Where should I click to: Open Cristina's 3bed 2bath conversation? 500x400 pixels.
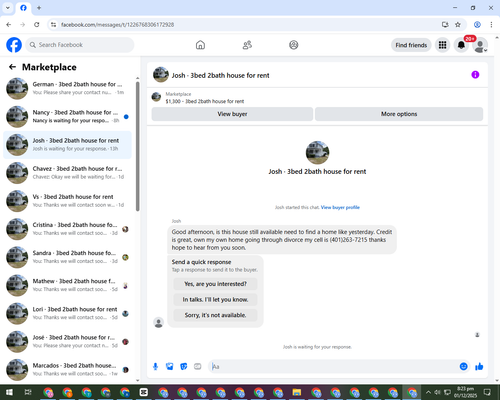(x=67, y=229)
